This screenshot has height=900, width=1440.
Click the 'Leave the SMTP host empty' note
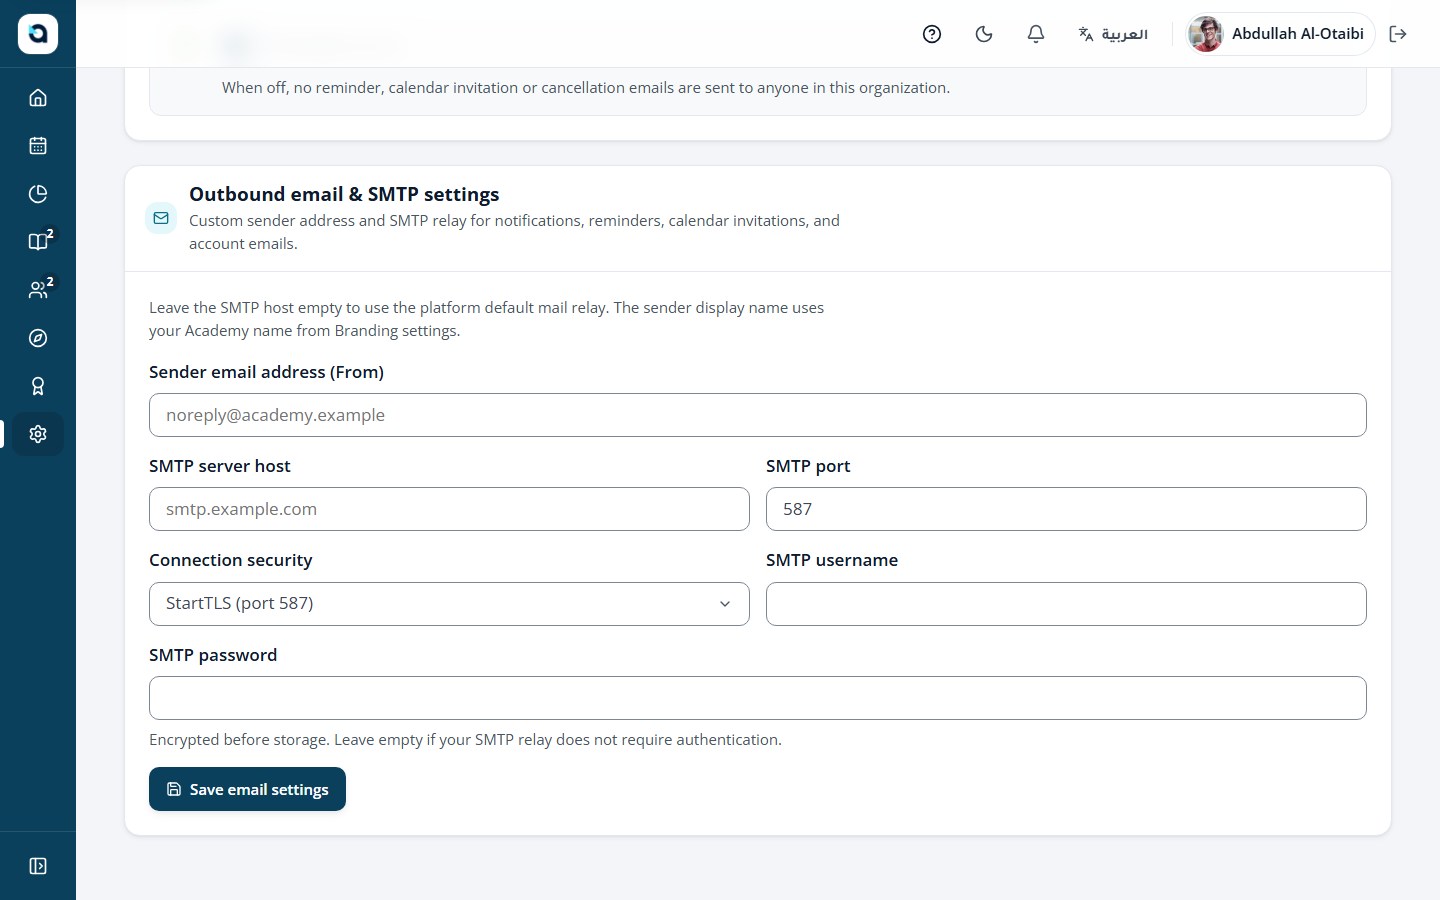(486, 319)
